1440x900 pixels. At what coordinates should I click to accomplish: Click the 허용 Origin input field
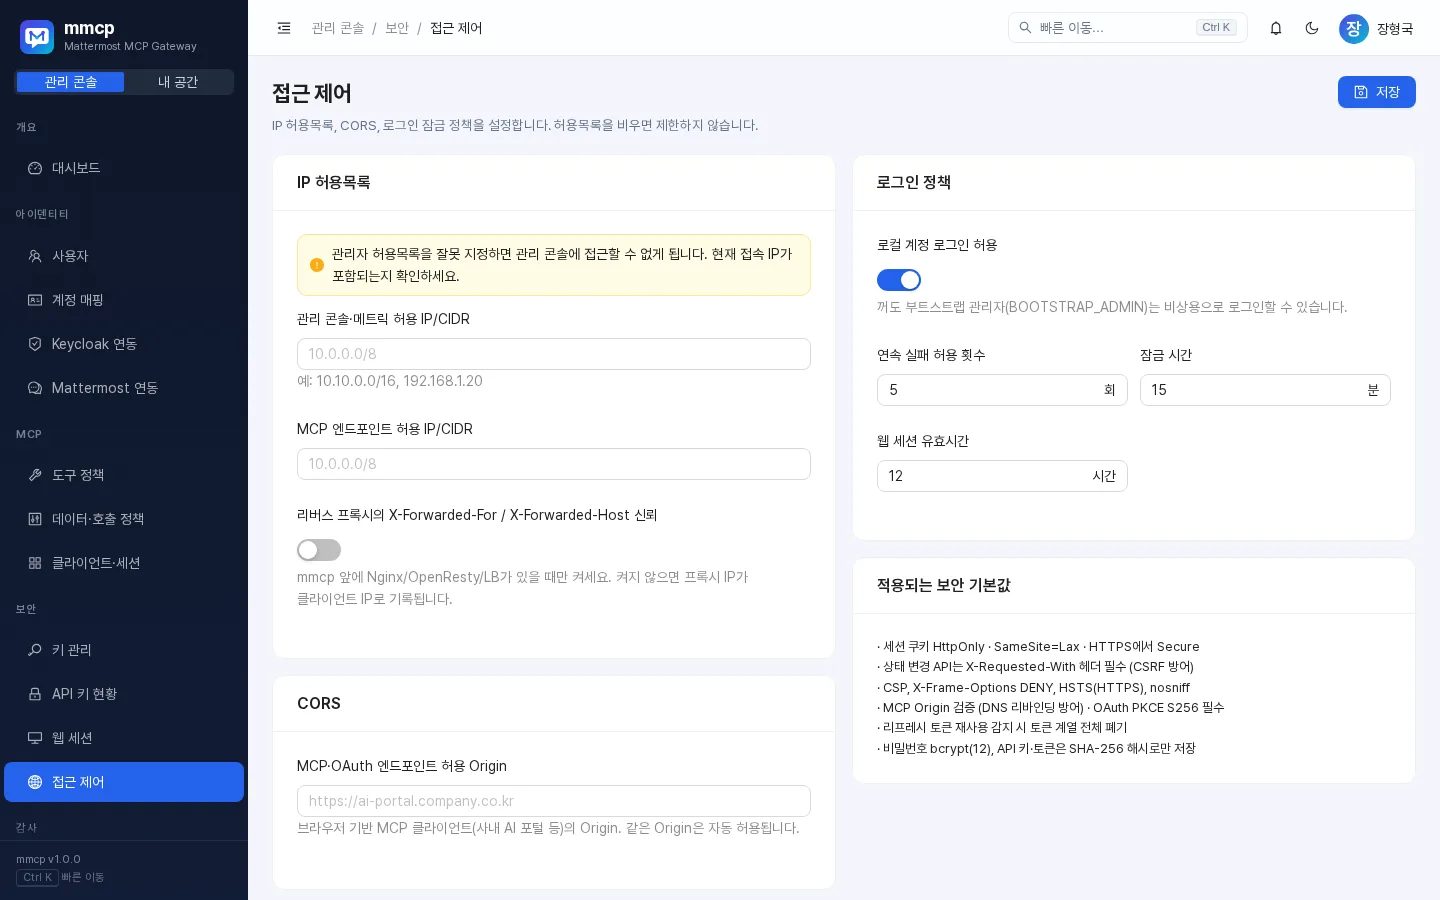click(554, 801)
